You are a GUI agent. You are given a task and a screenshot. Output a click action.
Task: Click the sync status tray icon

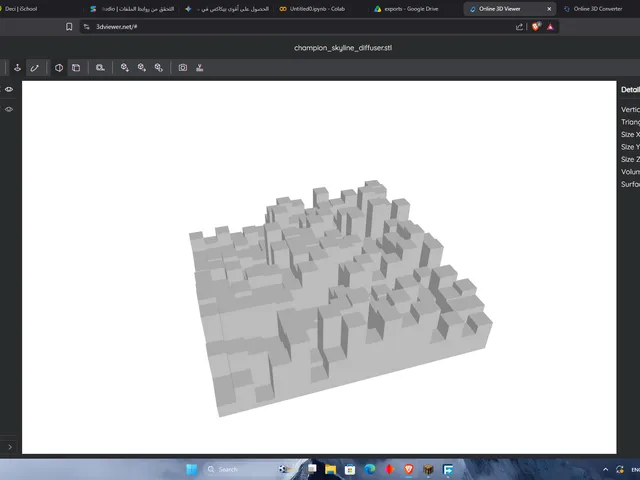pyautogui.click(x=620, y=469)
